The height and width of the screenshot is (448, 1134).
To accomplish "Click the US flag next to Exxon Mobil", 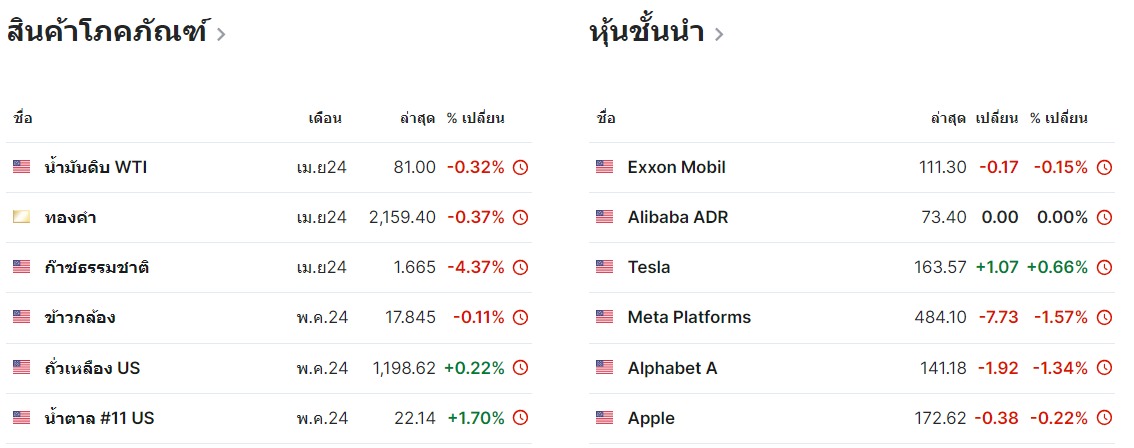I will 605,167.
